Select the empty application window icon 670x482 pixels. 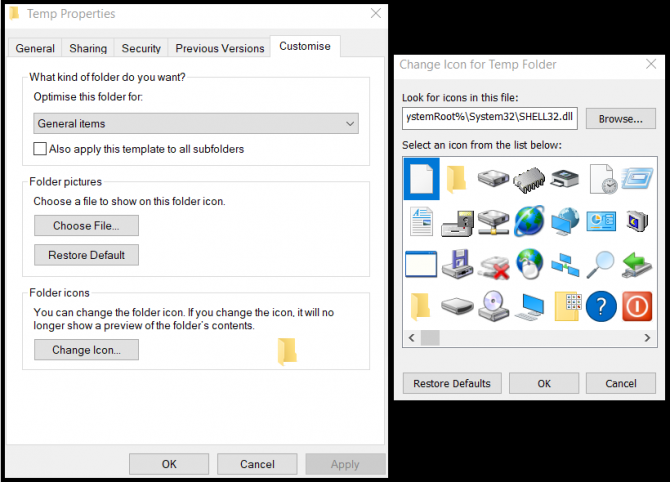(421, 264)
